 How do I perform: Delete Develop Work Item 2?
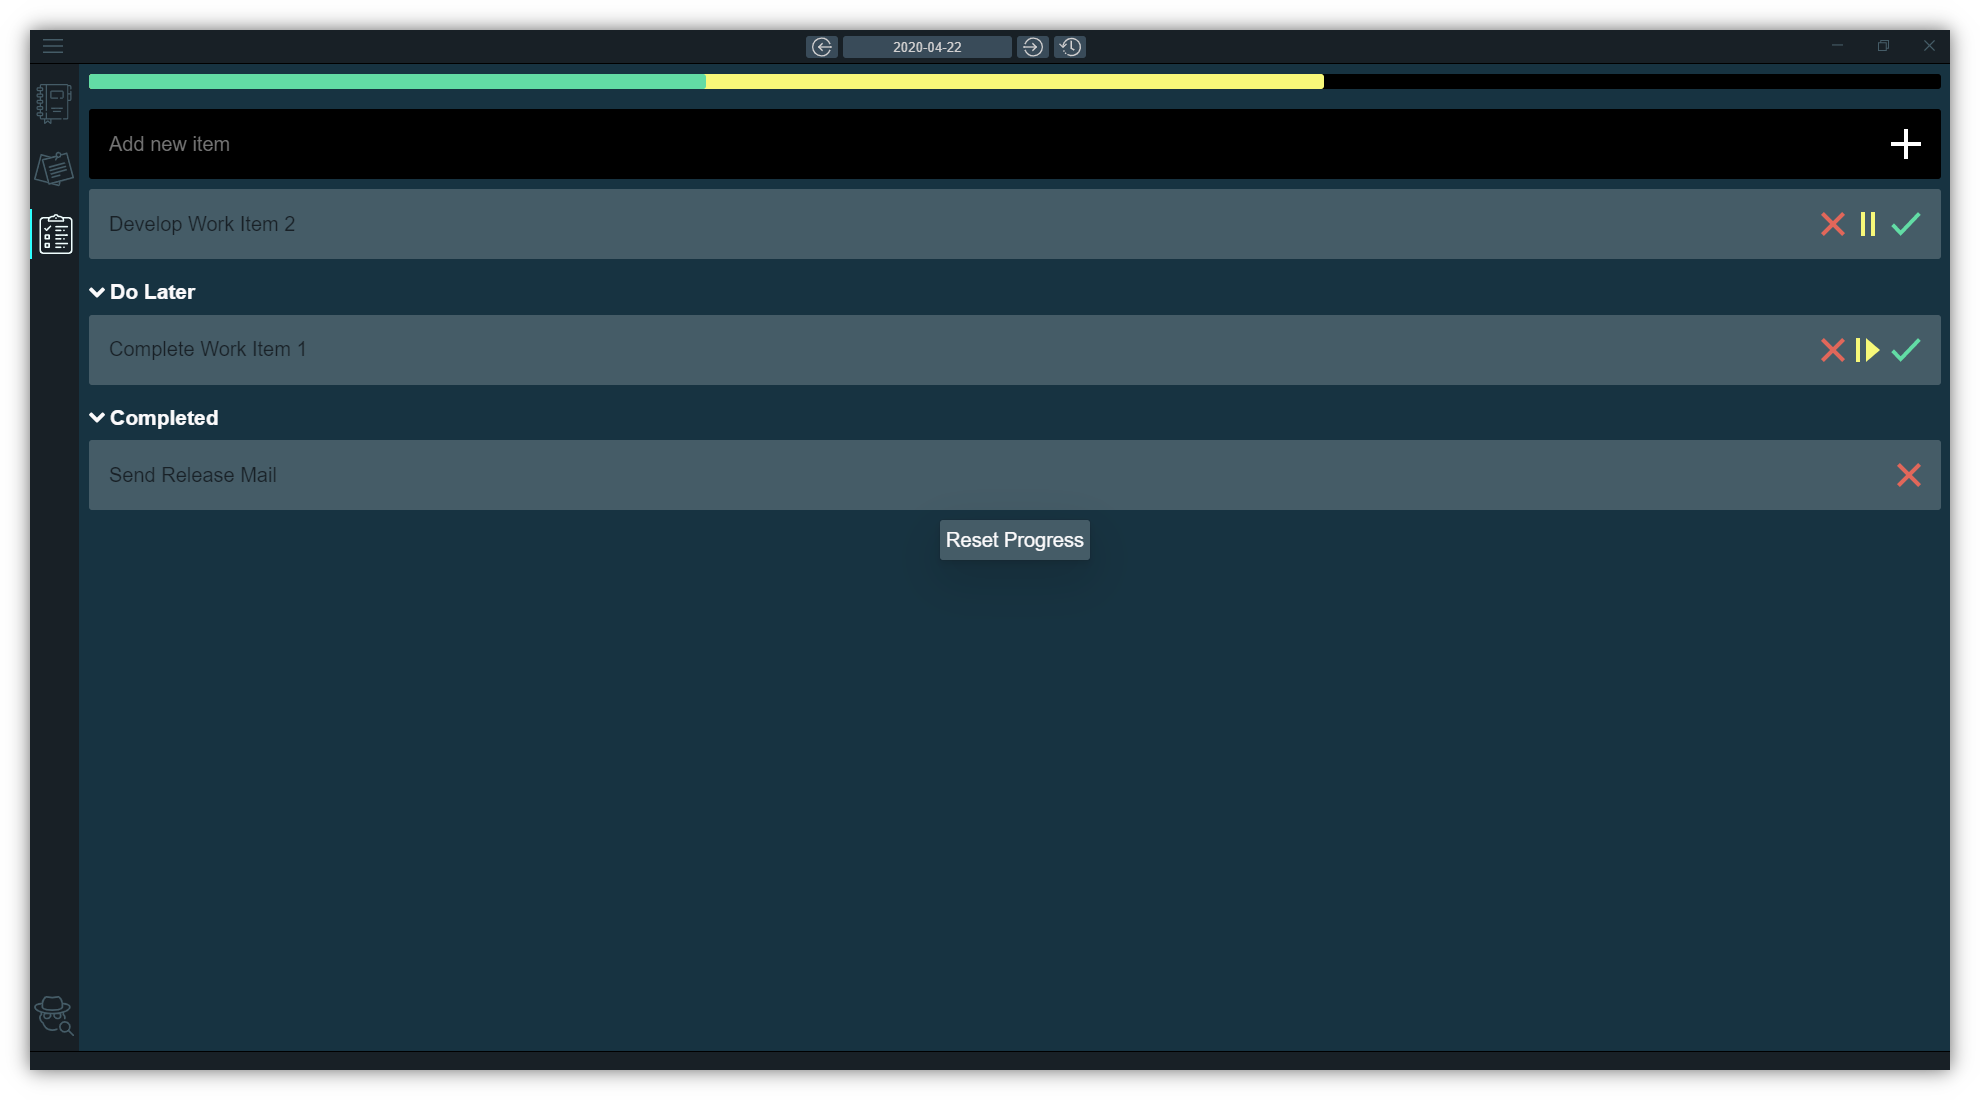(x=1832, y=224)
